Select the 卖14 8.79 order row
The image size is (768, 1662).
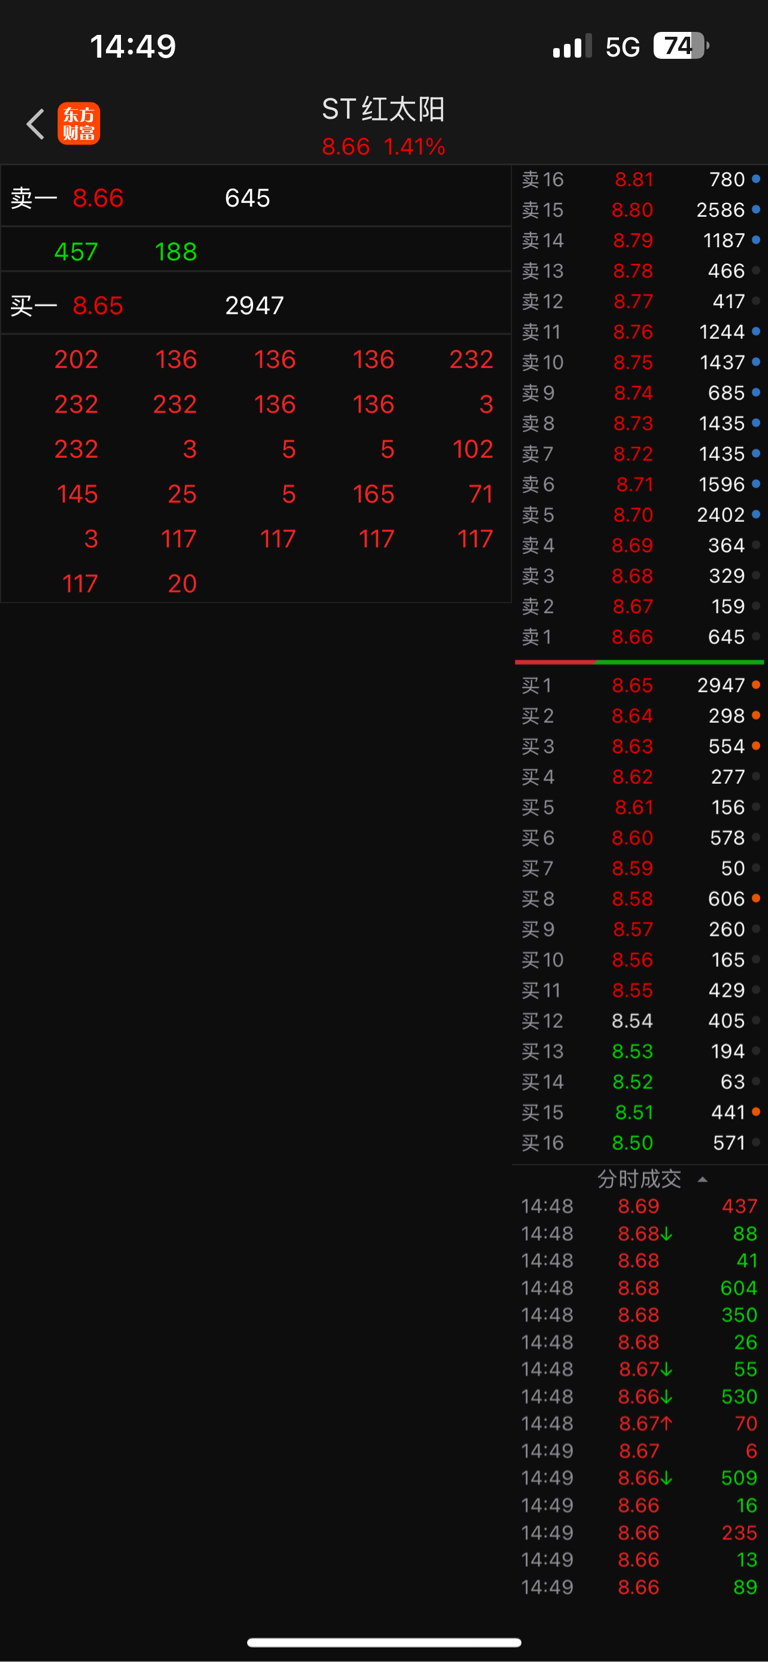pyautogui.click(x=640, y=240)
